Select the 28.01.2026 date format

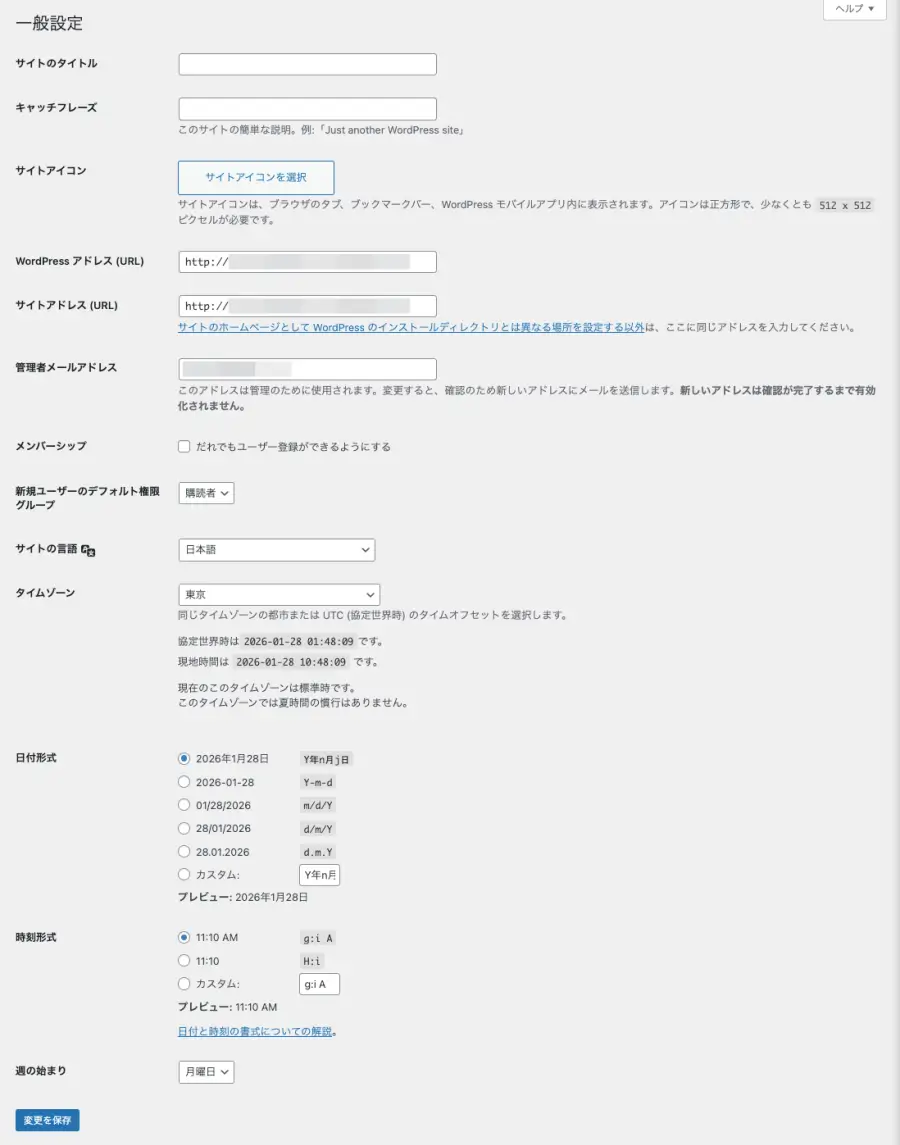click(184, 851)
